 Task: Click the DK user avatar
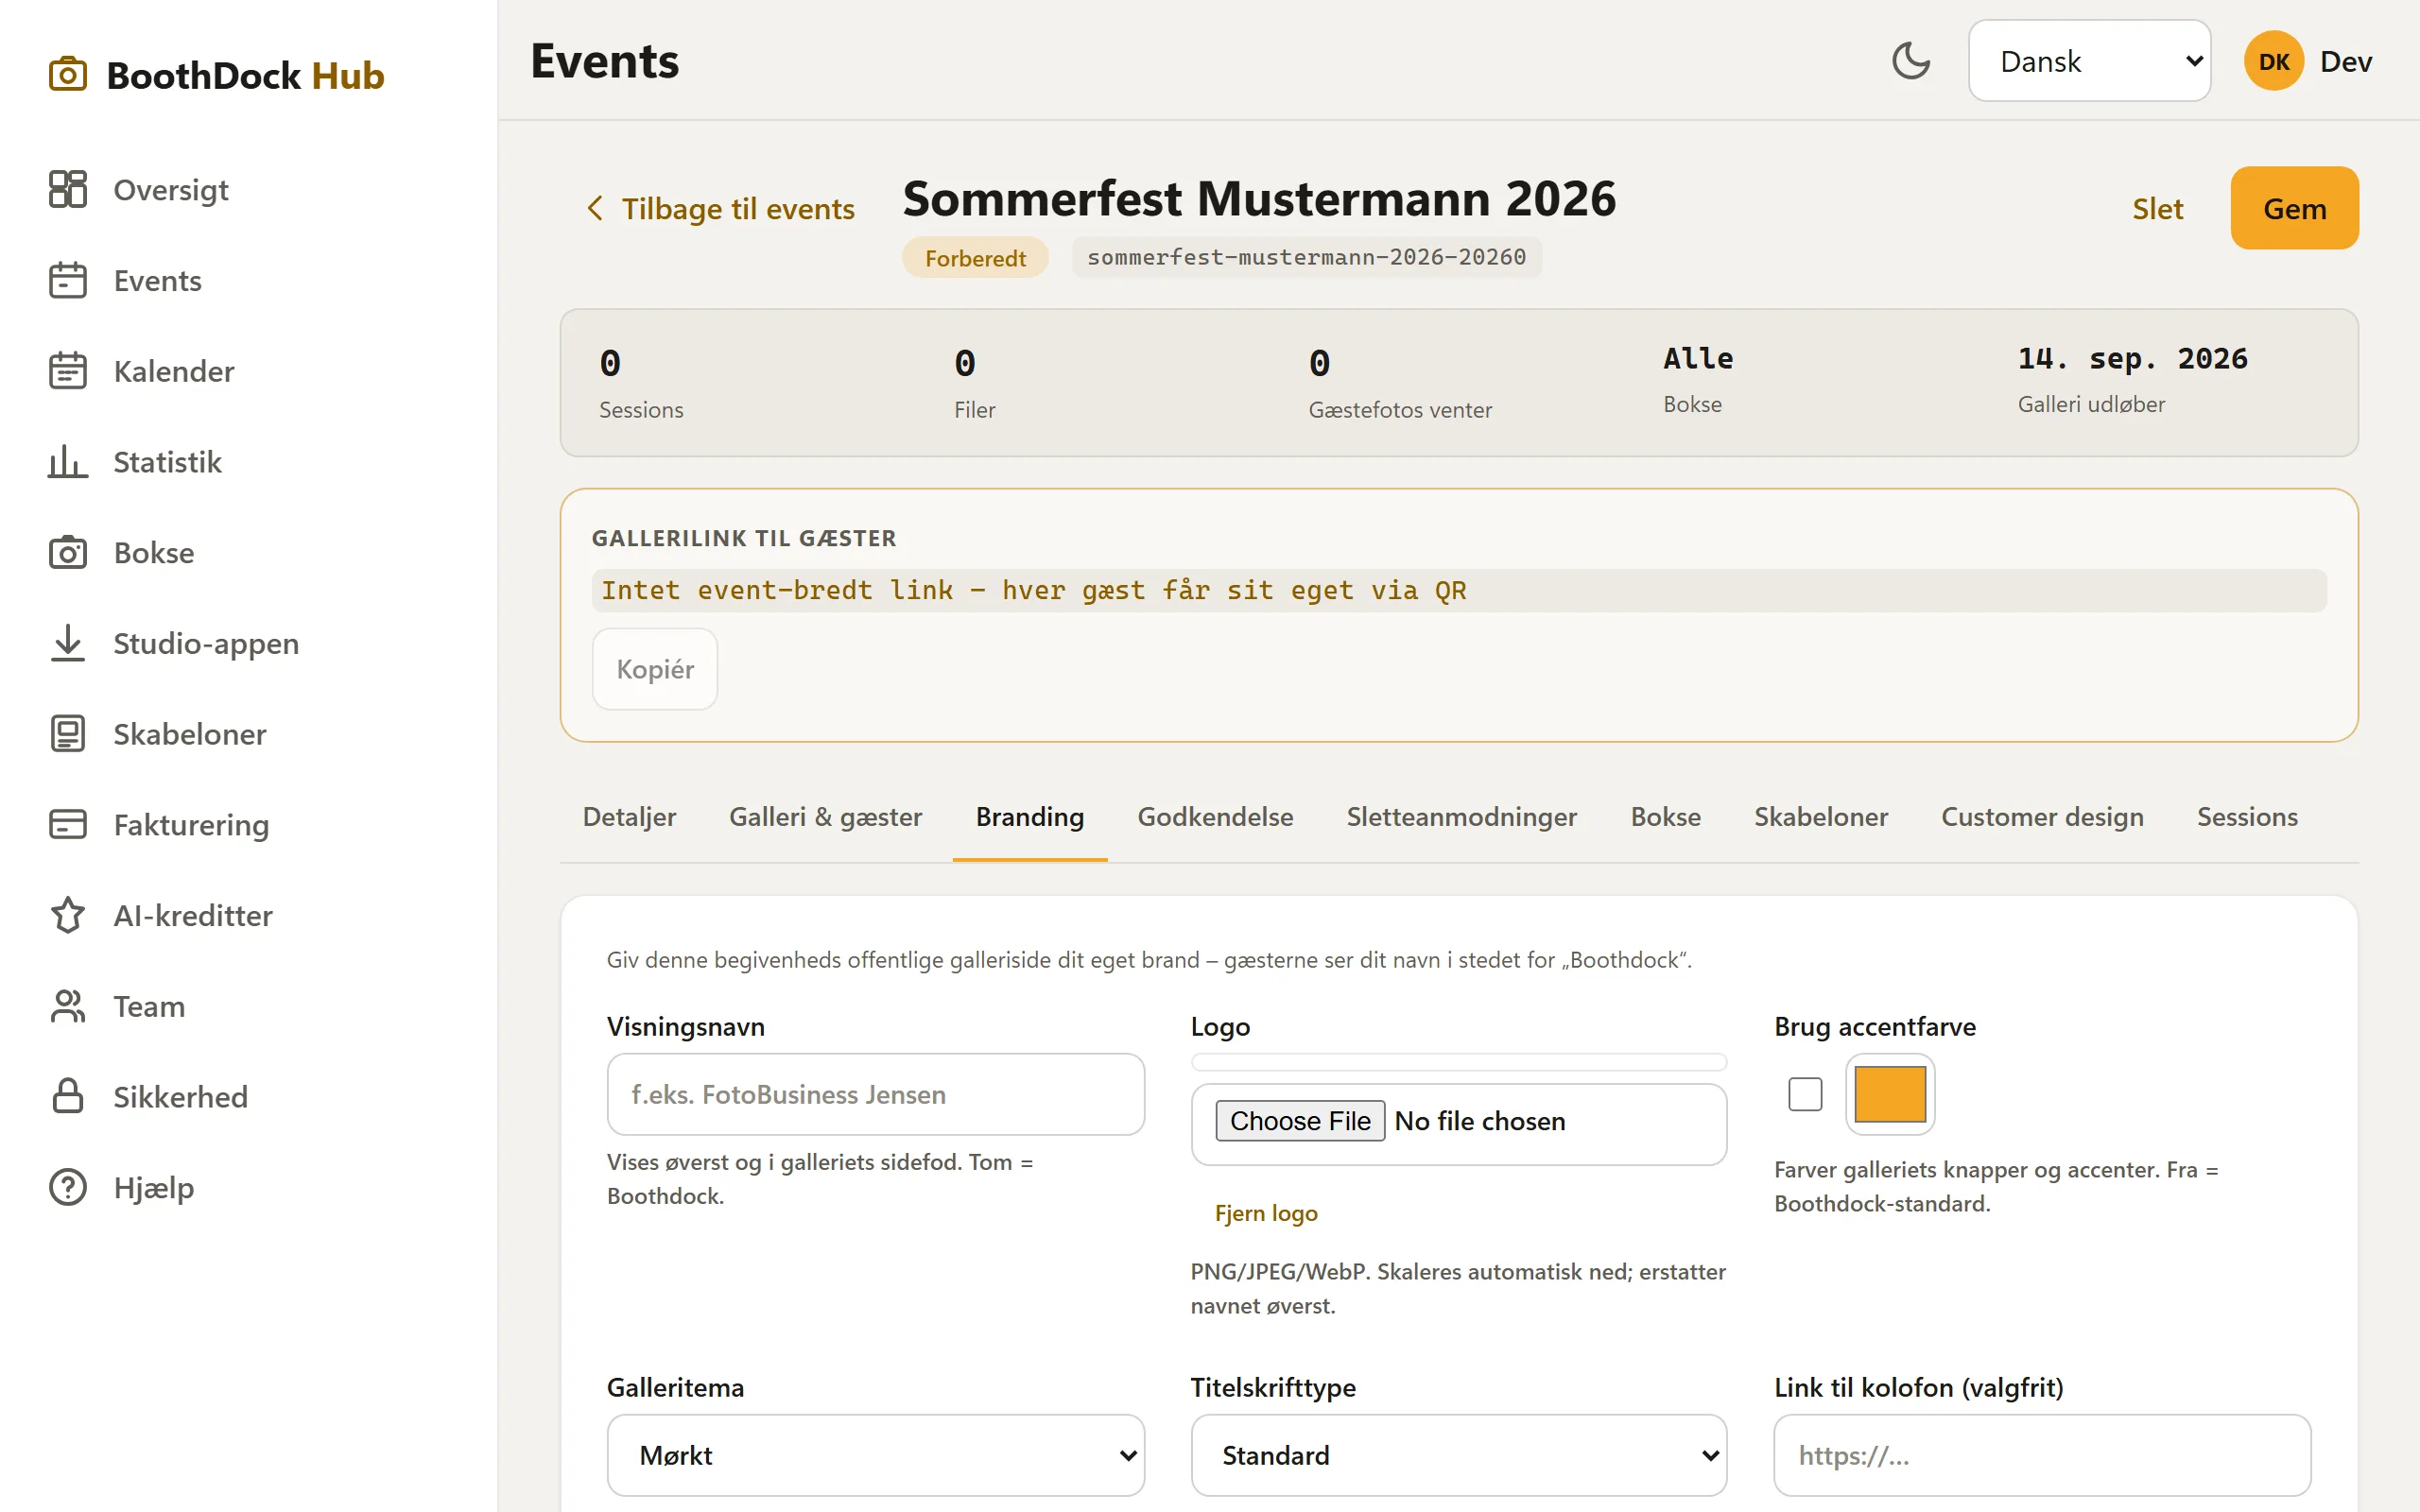pyautogui.click(x=2274, y=61)
